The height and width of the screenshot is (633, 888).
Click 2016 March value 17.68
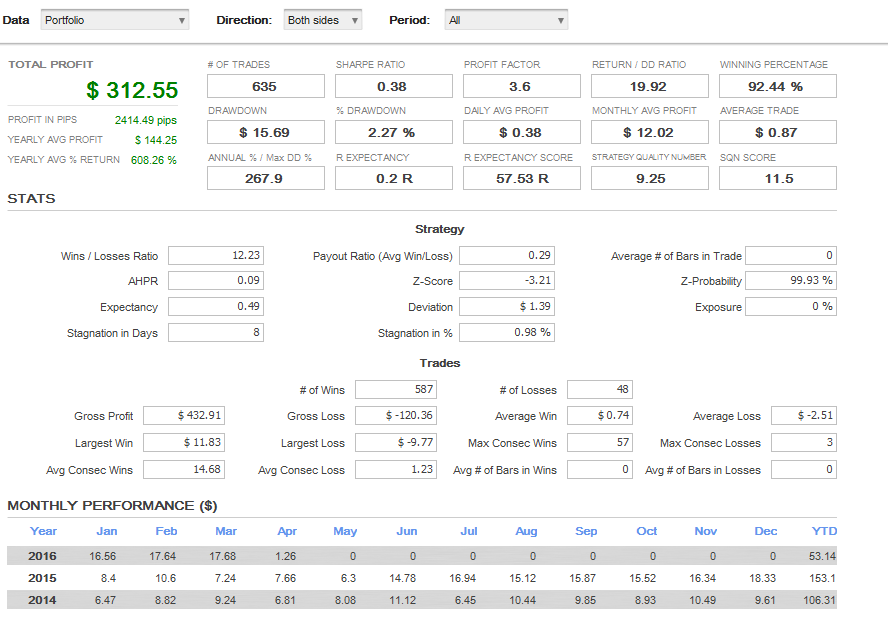[x=223, y=556]
